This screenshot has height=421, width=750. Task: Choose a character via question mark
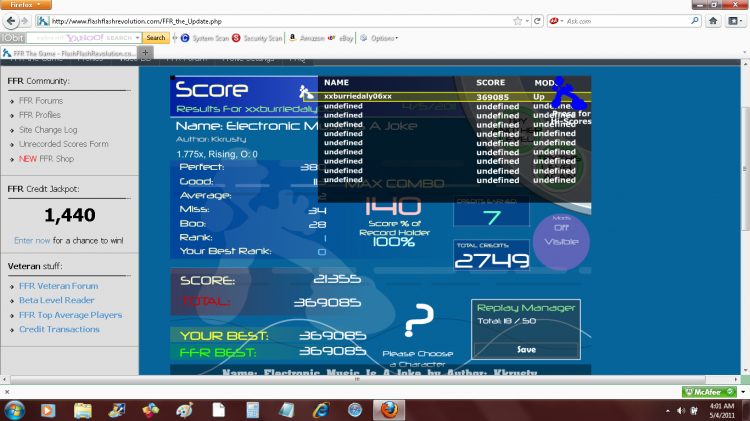(x=419, y=320)
